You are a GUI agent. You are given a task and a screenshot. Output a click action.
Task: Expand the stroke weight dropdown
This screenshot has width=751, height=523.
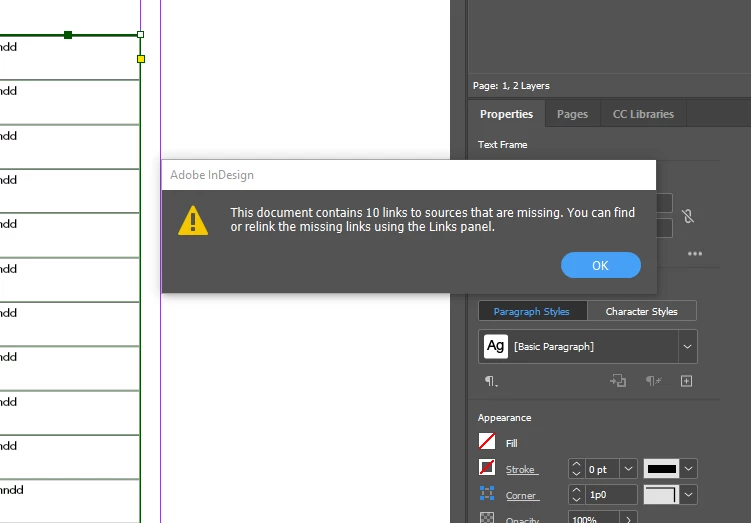pos(628,469)
